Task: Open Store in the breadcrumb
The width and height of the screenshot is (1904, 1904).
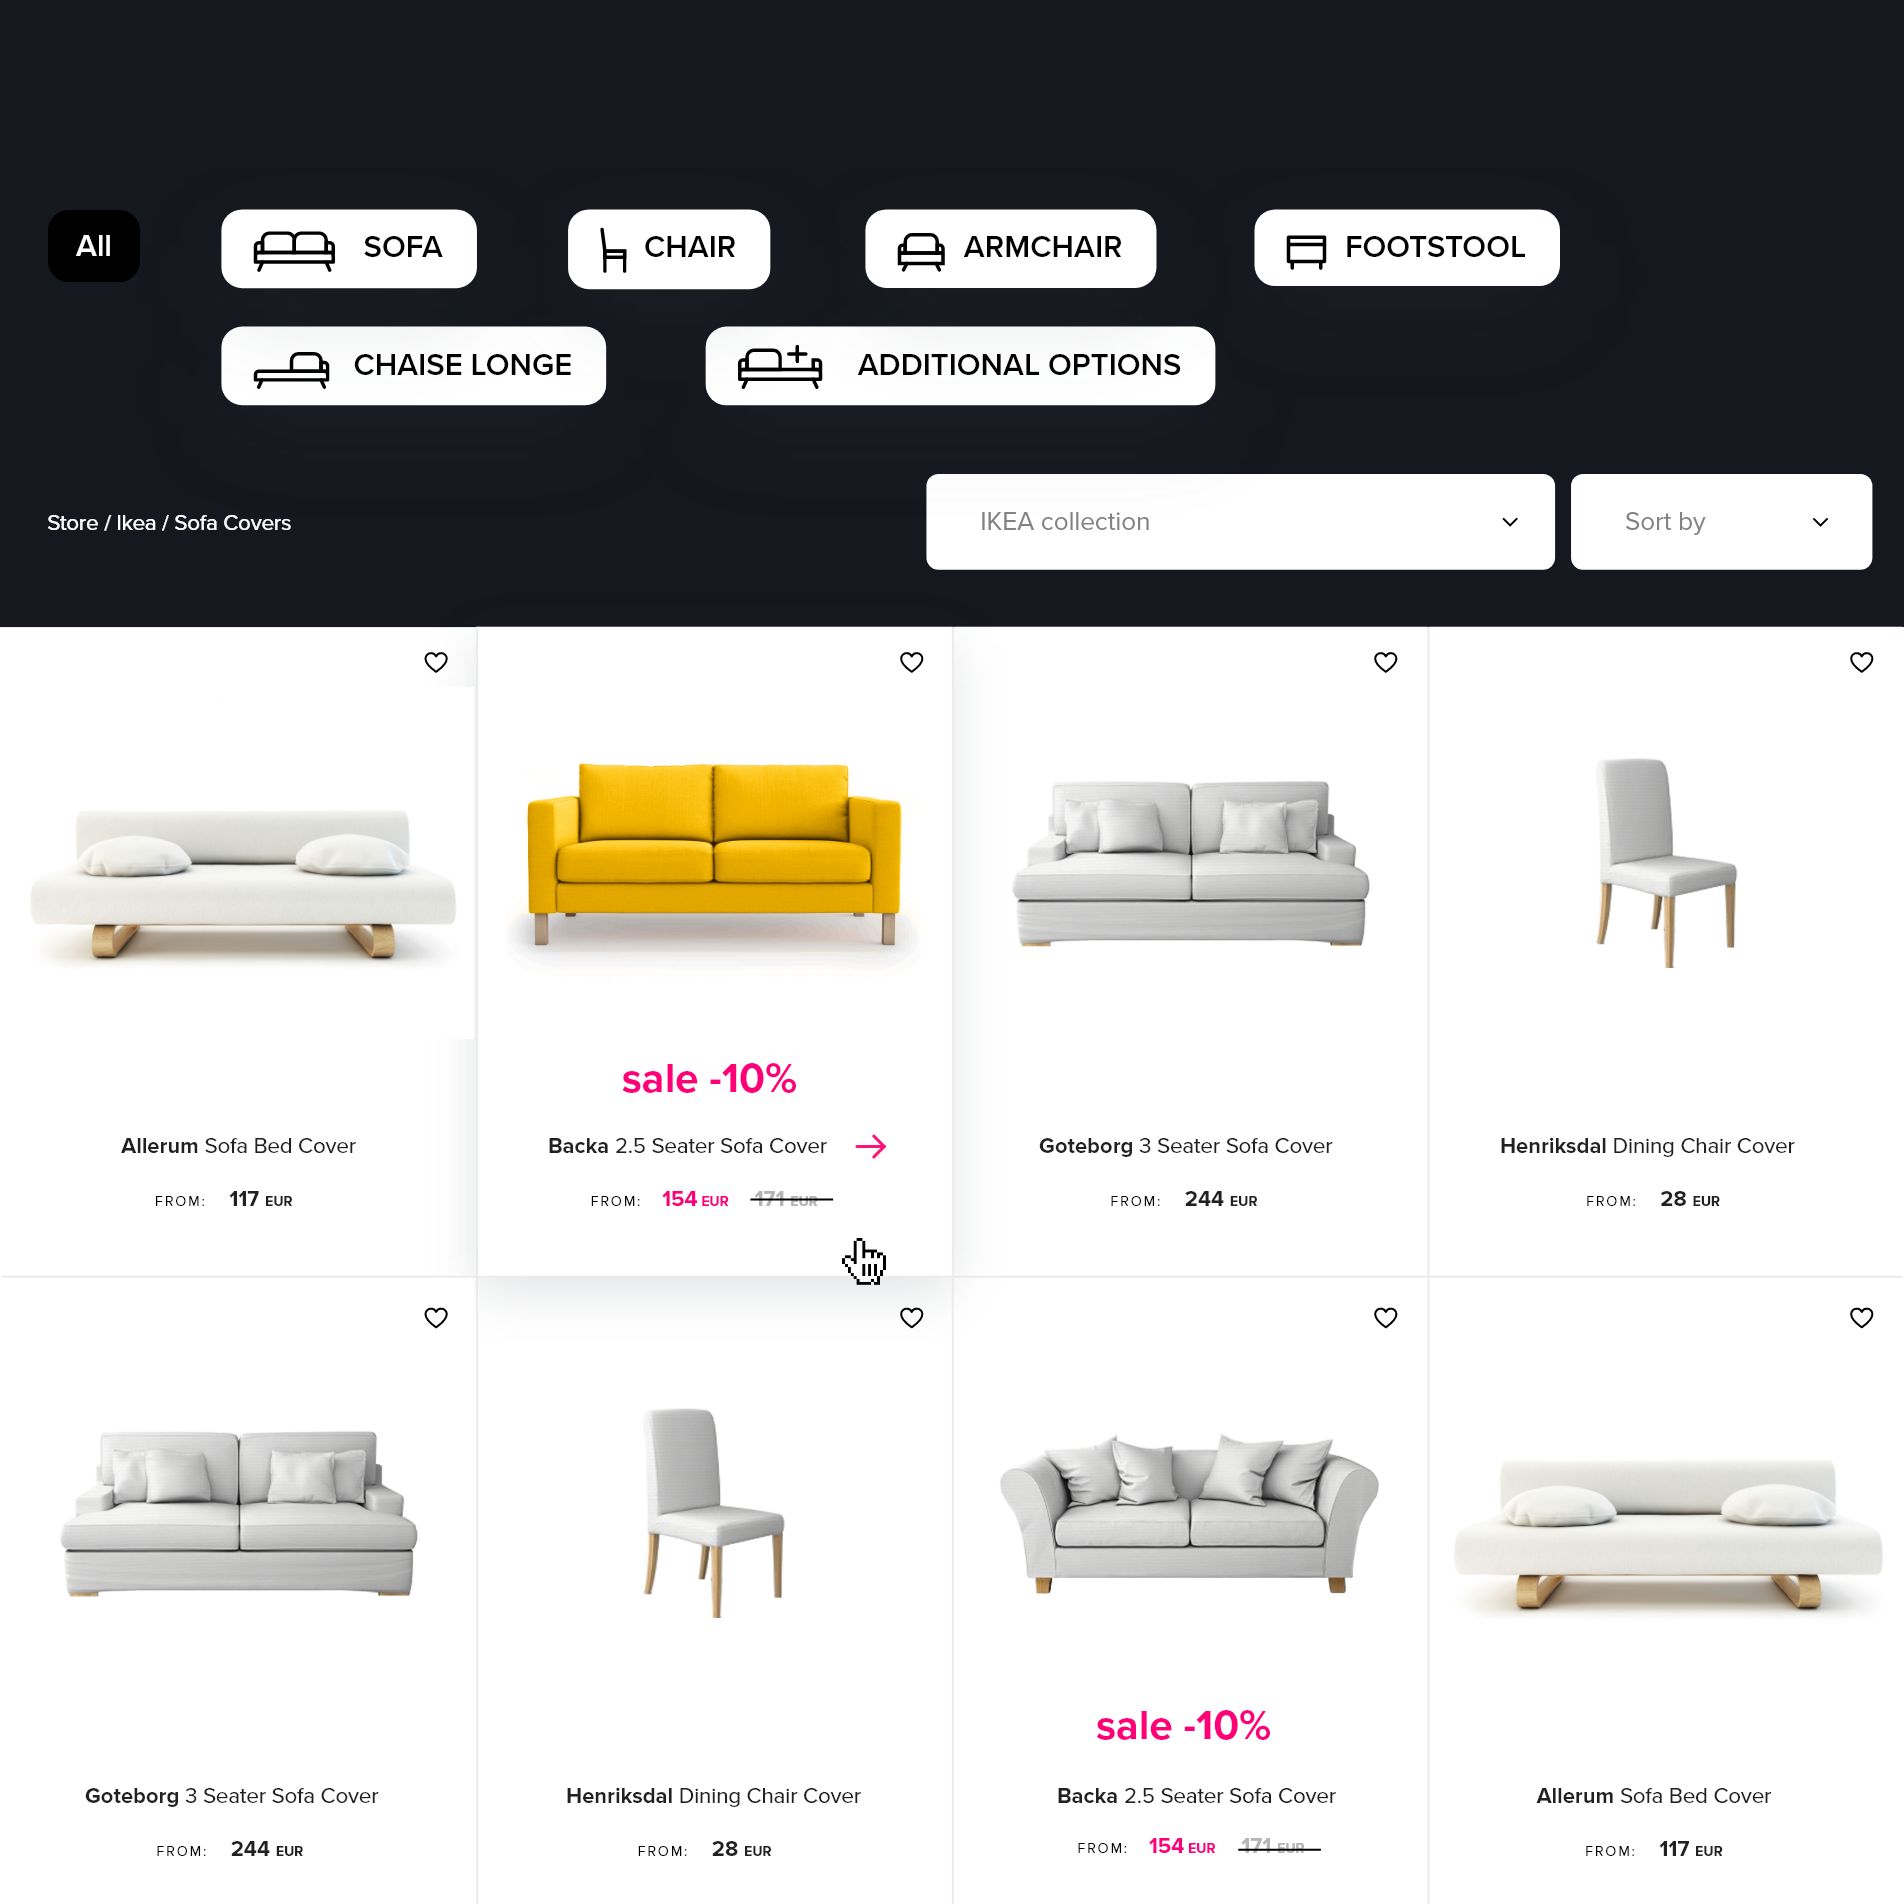Action: pyautogui.click(x=72, y=523)
